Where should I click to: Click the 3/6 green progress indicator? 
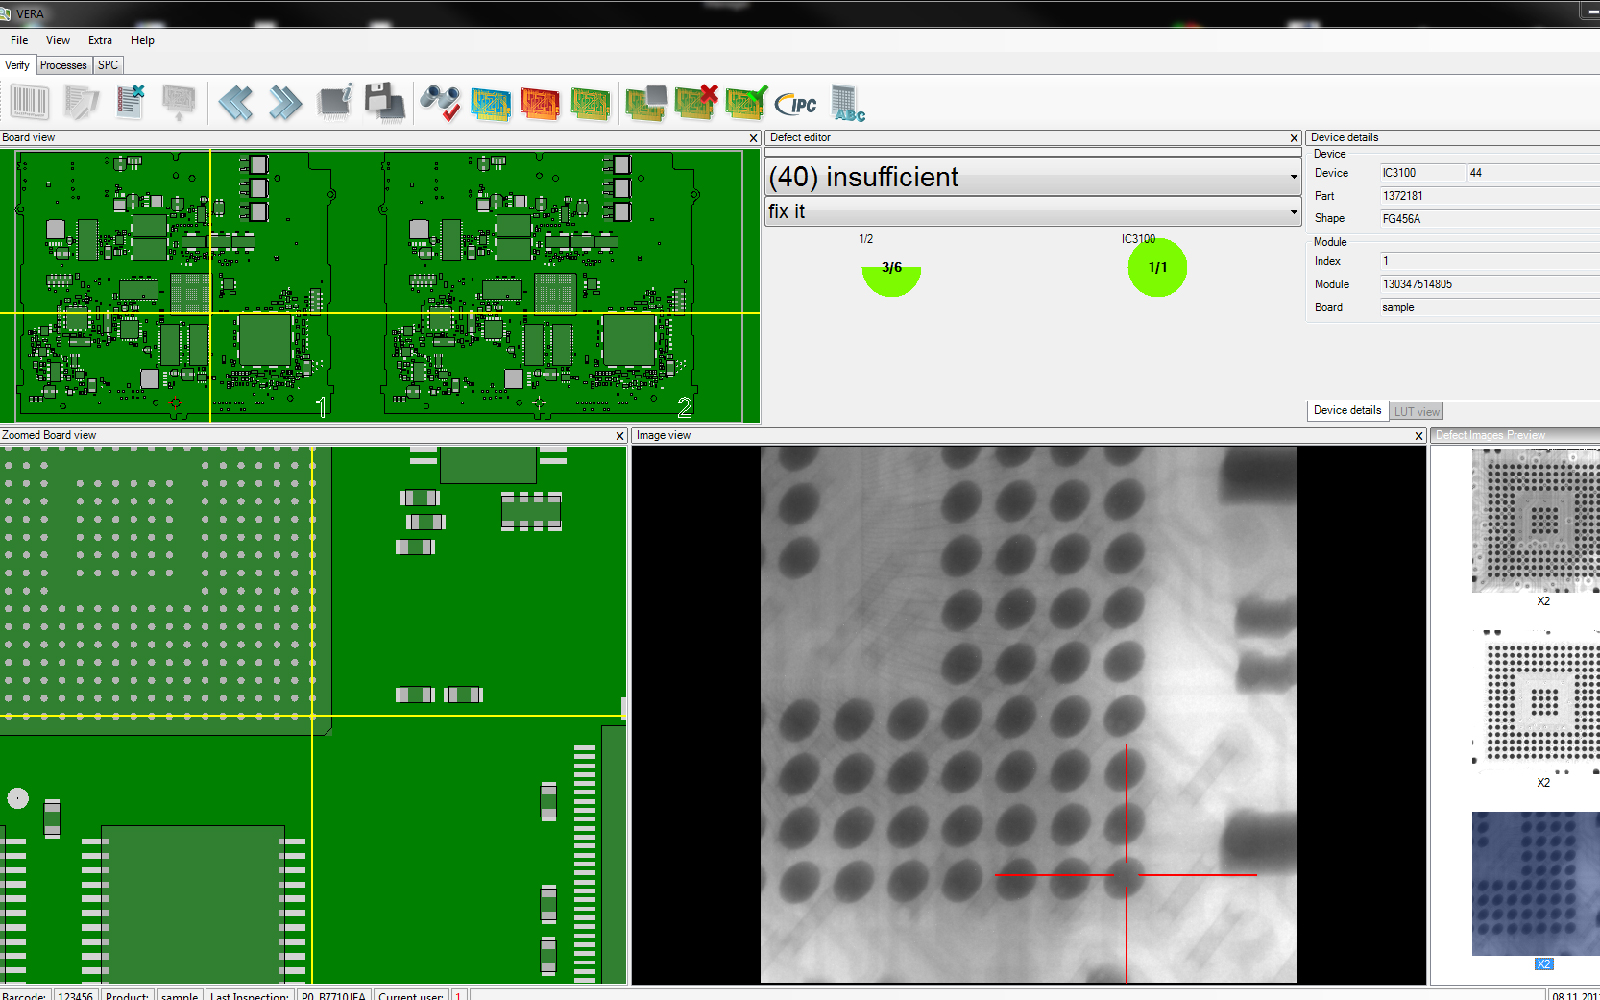(x=891, y=275)
